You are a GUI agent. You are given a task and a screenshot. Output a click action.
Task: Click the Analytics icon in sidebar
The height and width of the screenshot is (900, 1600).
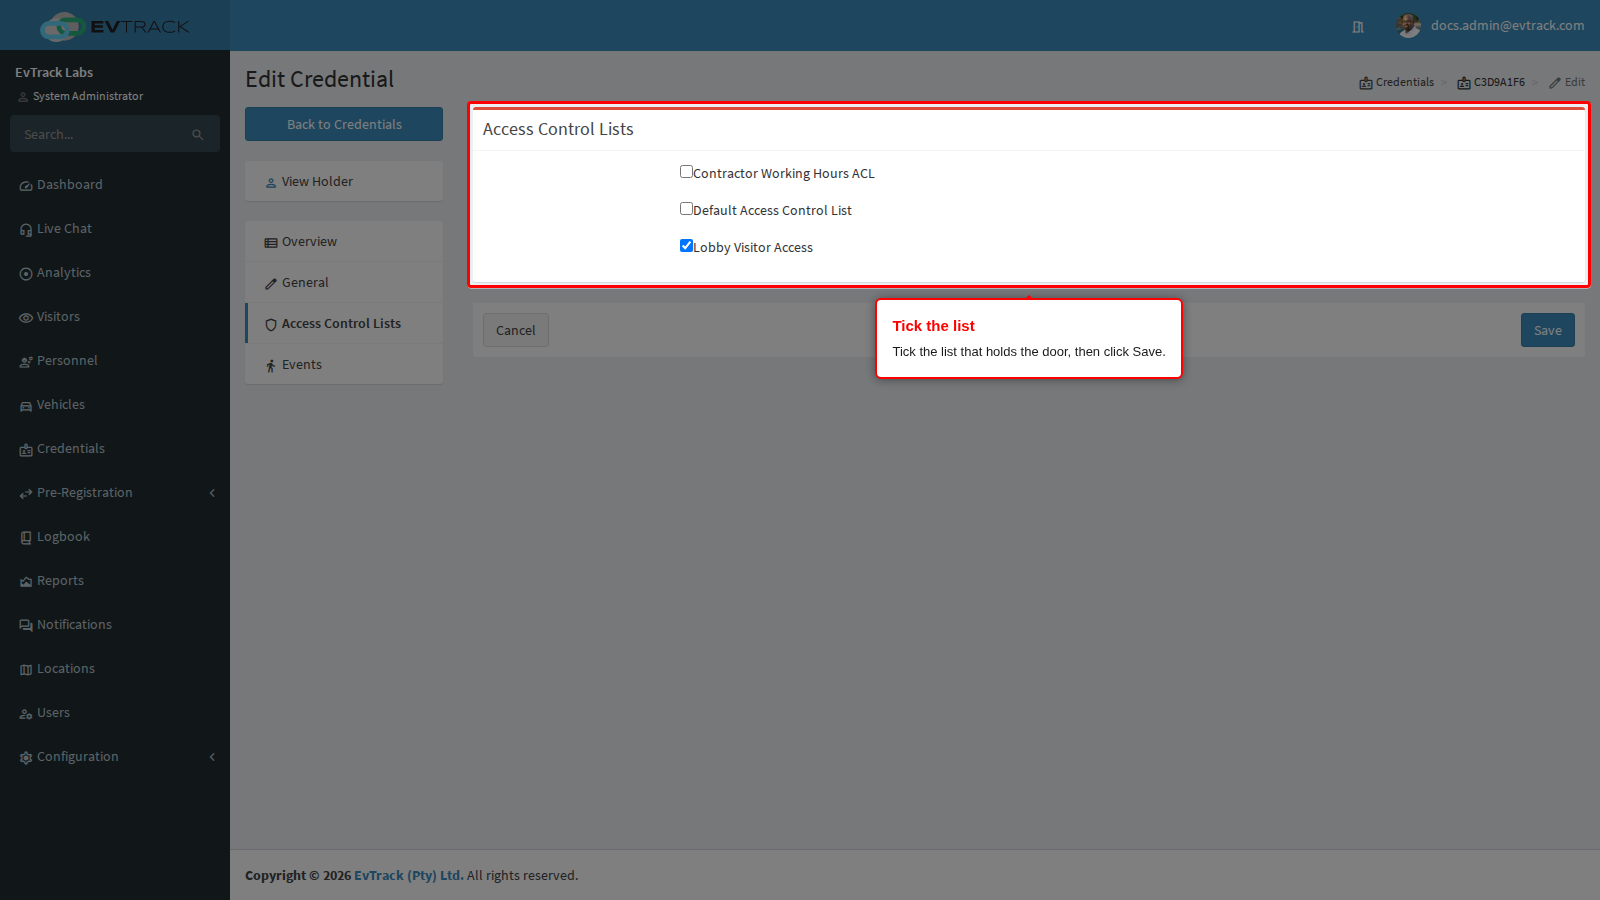pos(26,274)
